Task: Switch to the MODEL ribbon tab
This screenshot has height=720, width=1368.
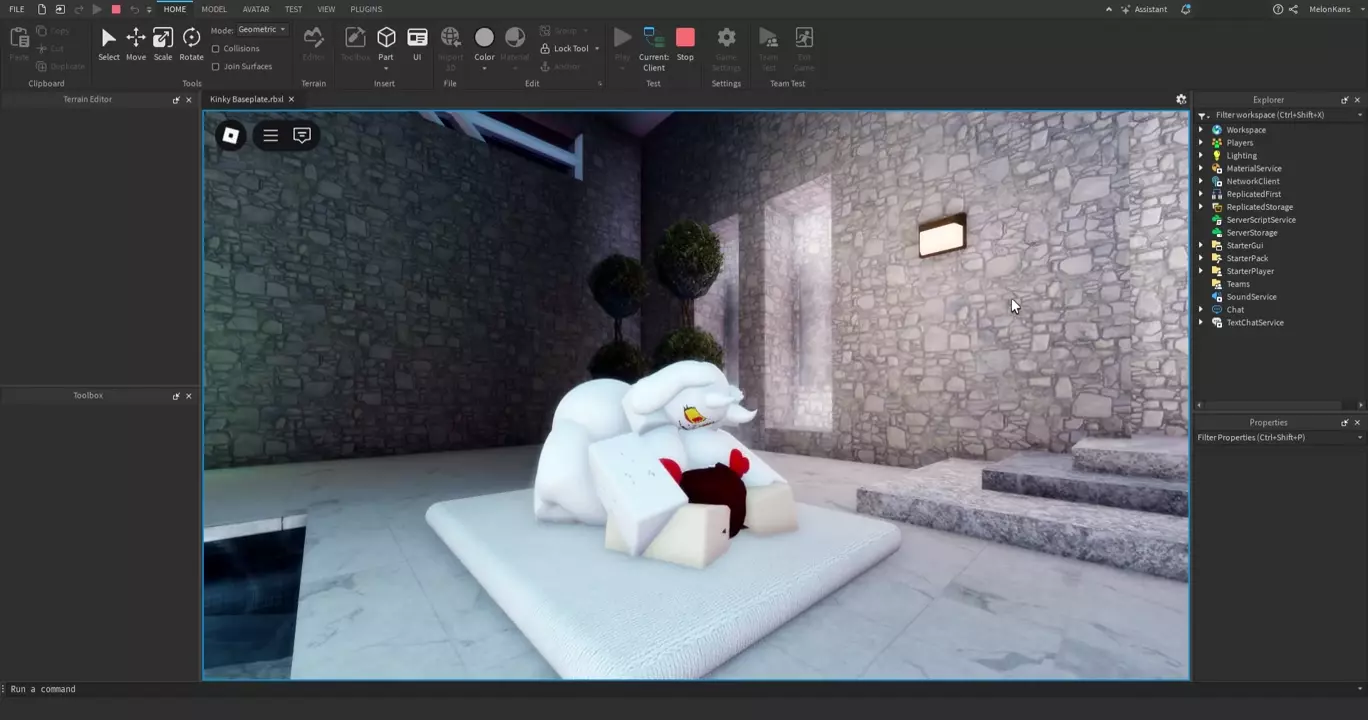Action: pyautogui.click(x=214, y=9)
